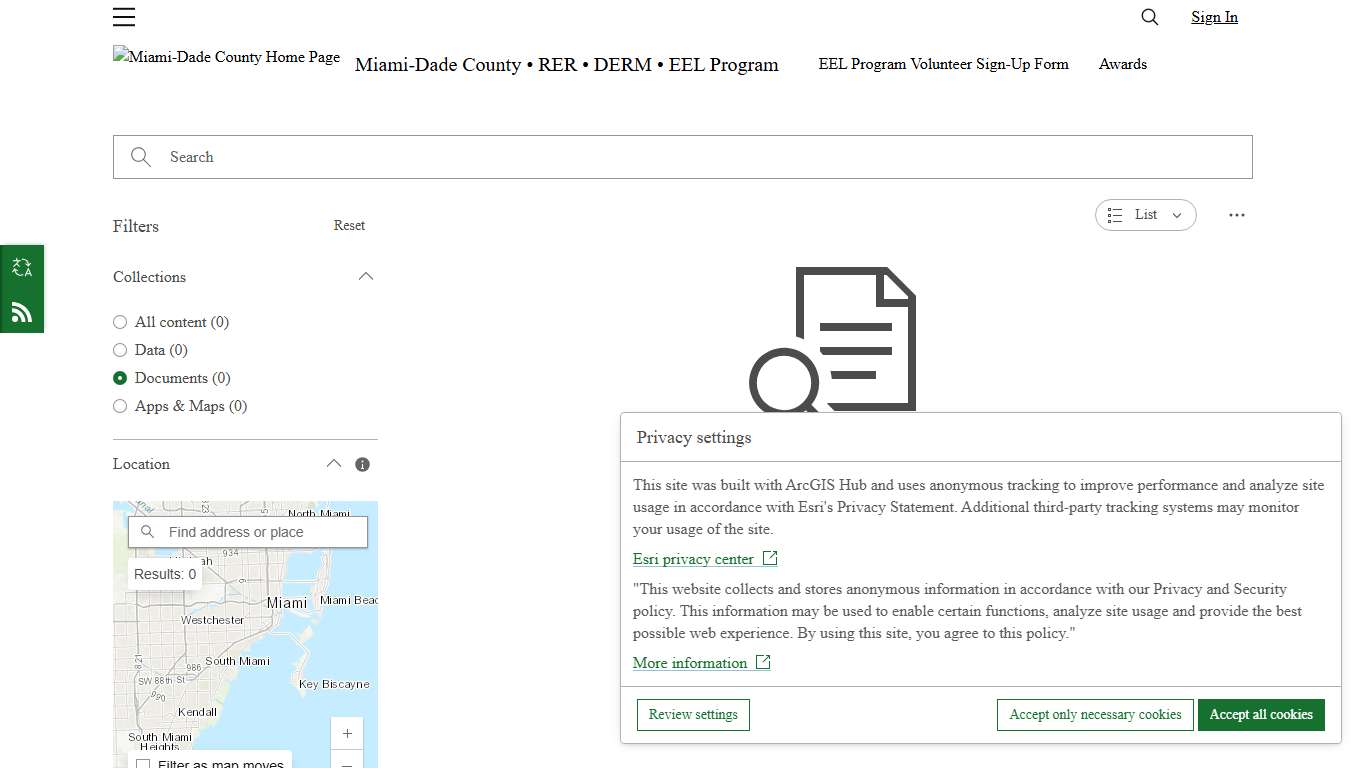This screenshot has width=1366, height=768.
Task: Click the Miami-Dade County Home Page logo
Action: coord(227,57)
